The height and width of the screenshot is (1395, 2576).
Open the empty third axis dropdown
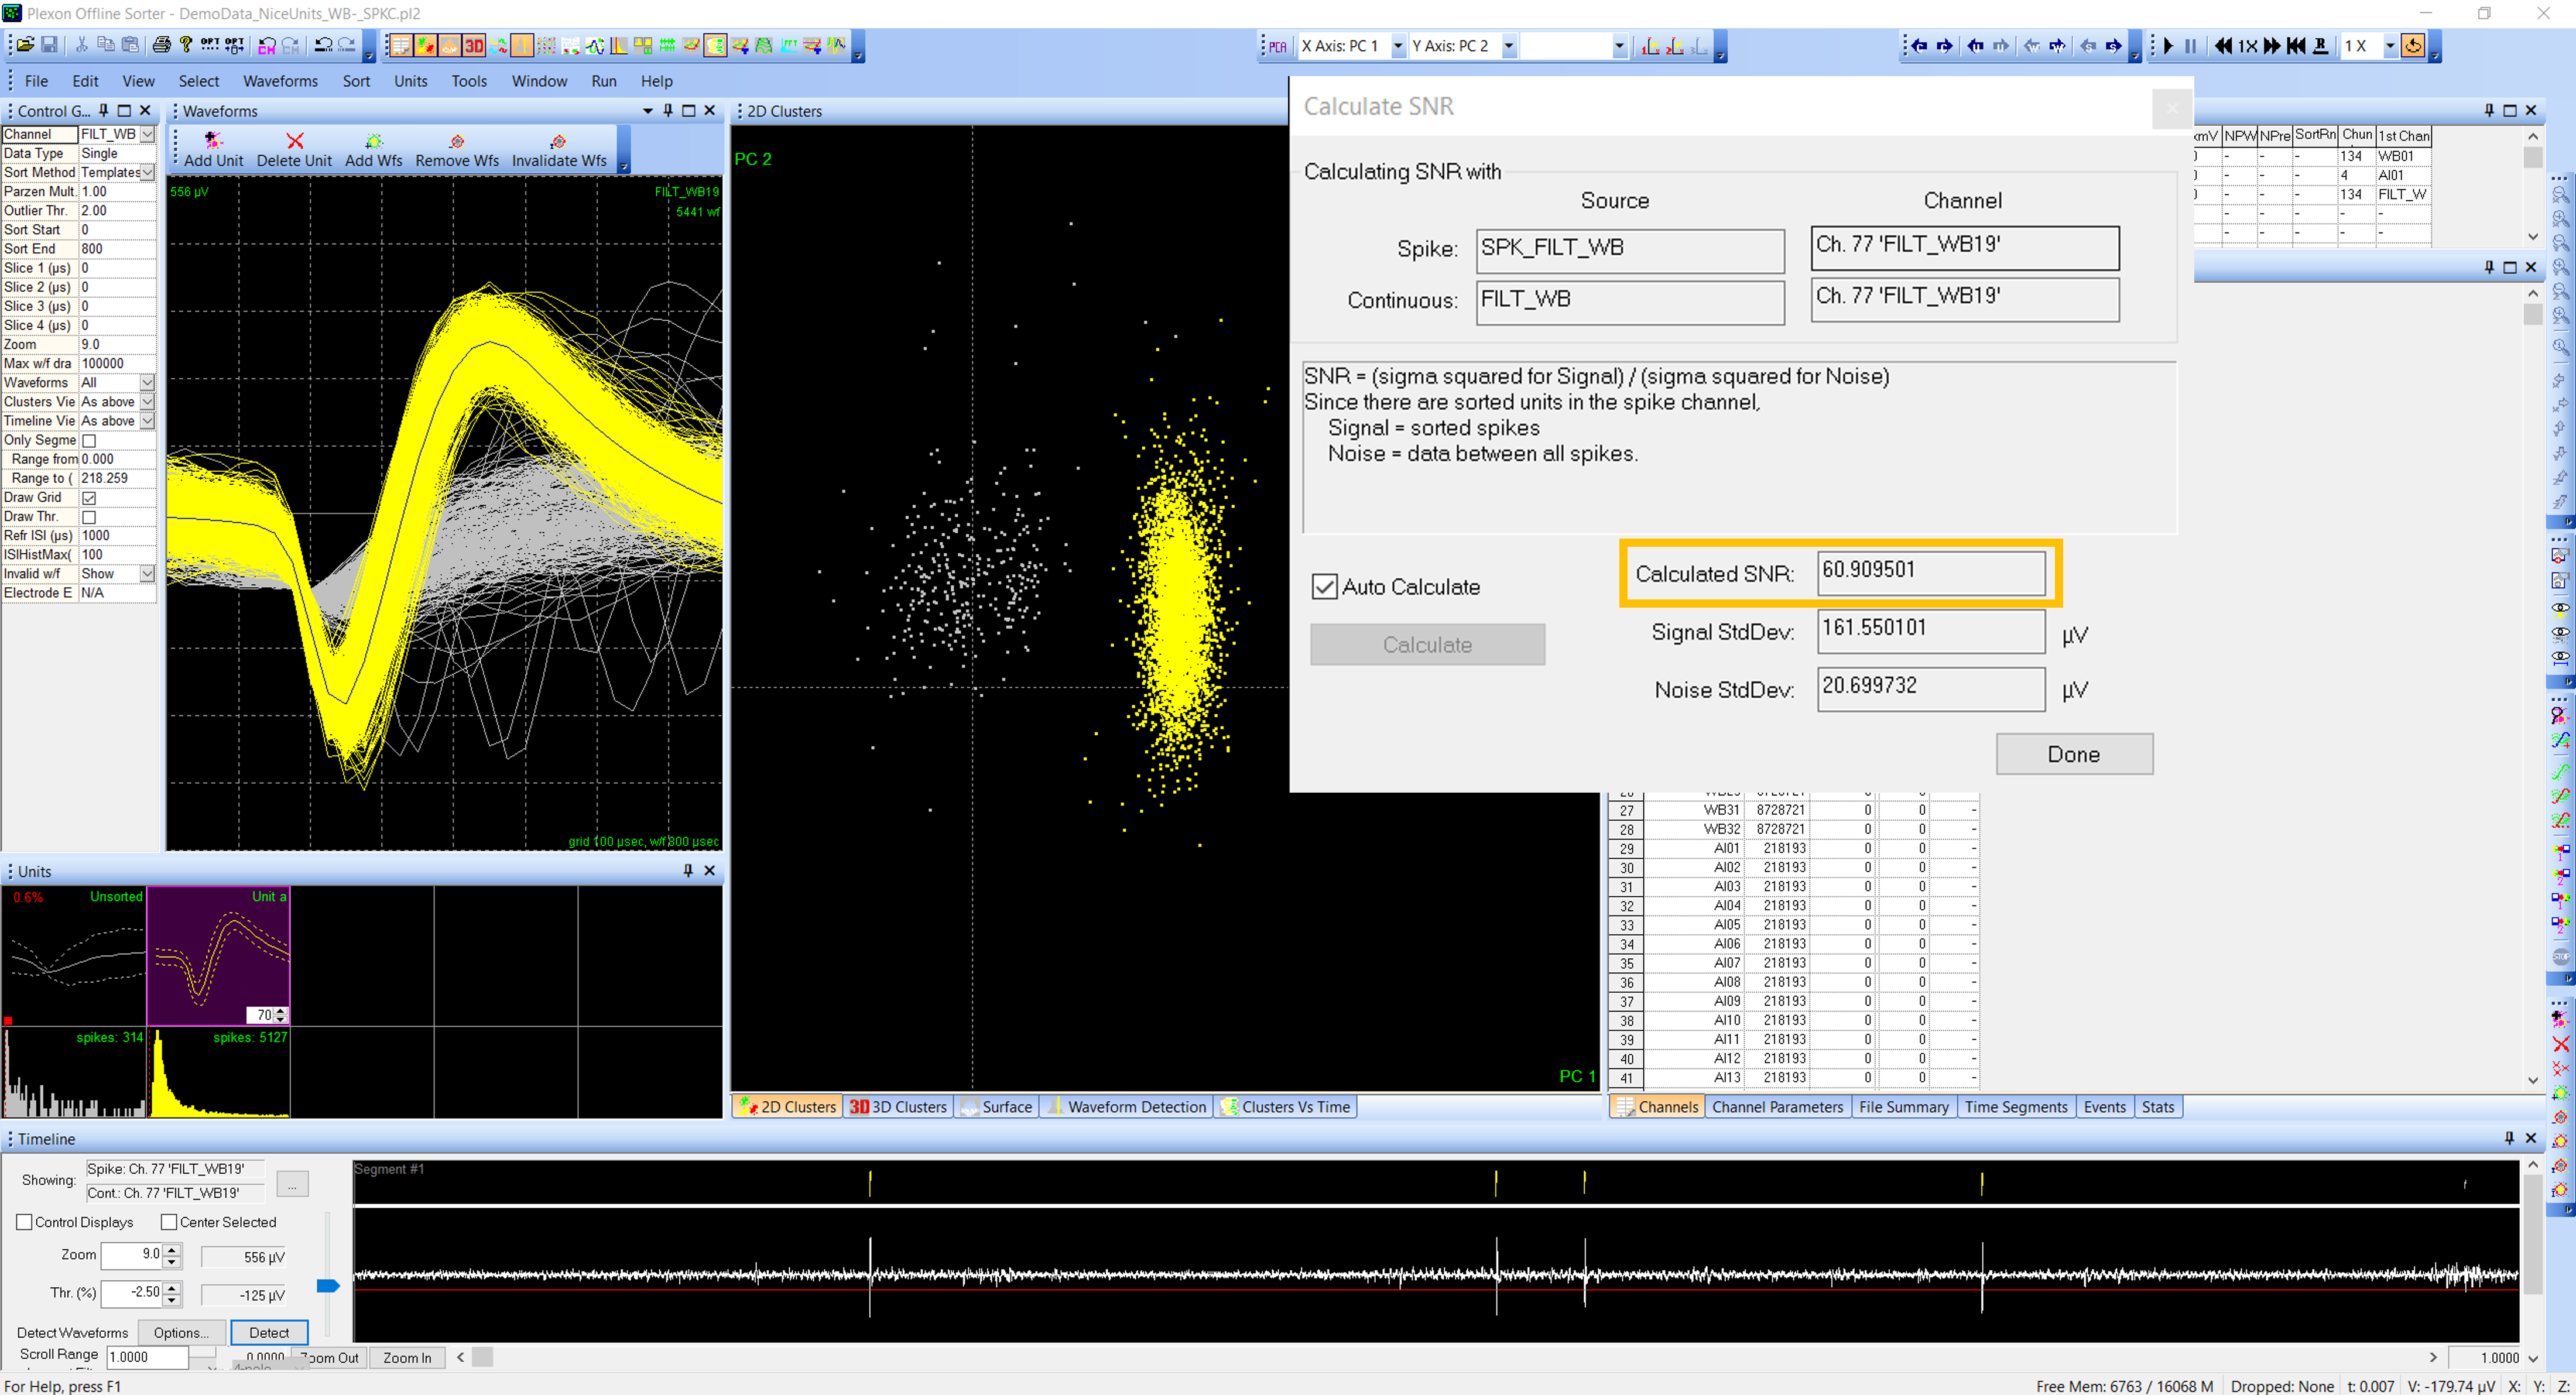tap(1619, 46)
